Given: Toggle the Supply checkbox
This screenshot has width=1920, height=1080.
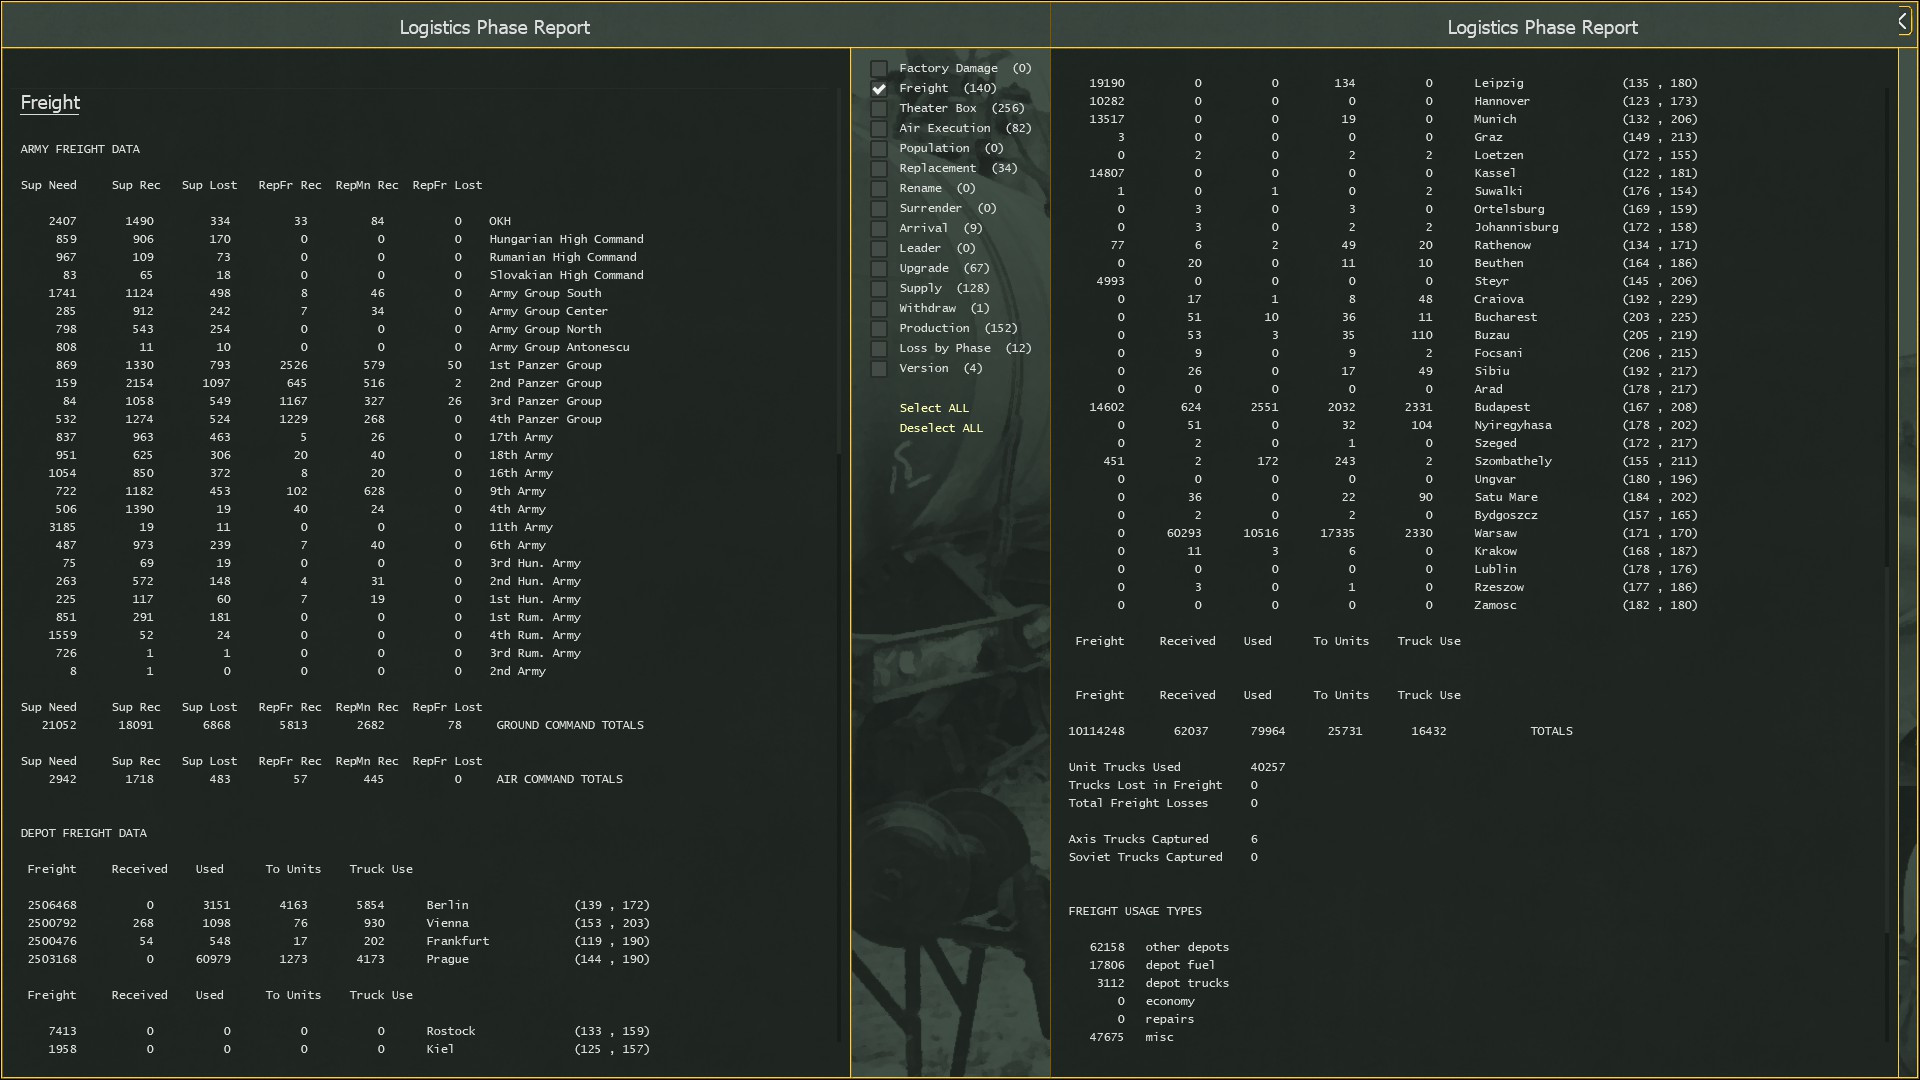Looking at the screenshot, I should 879,289.
